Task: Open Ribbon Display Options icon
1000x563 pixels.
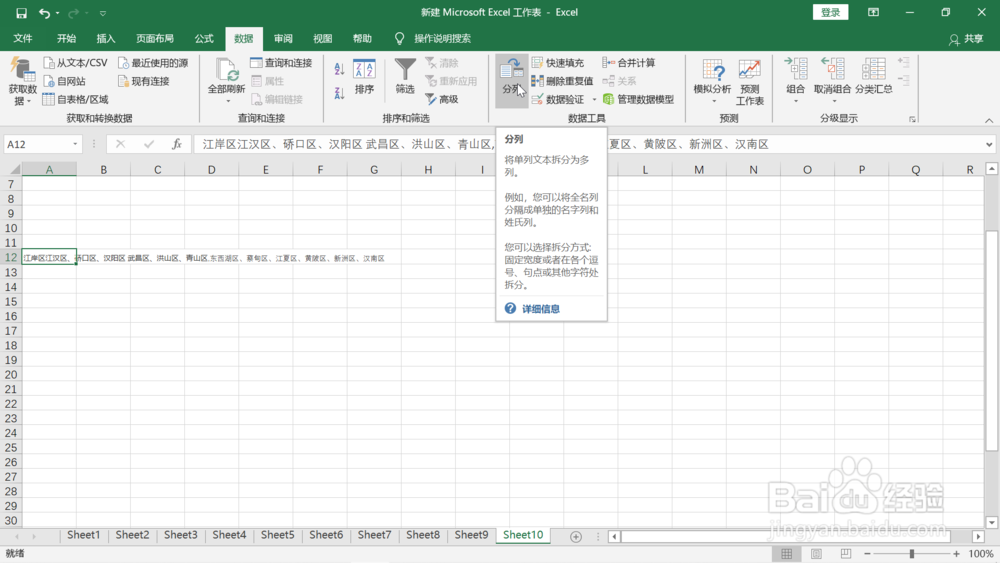Action: click(x=873, y=12)
